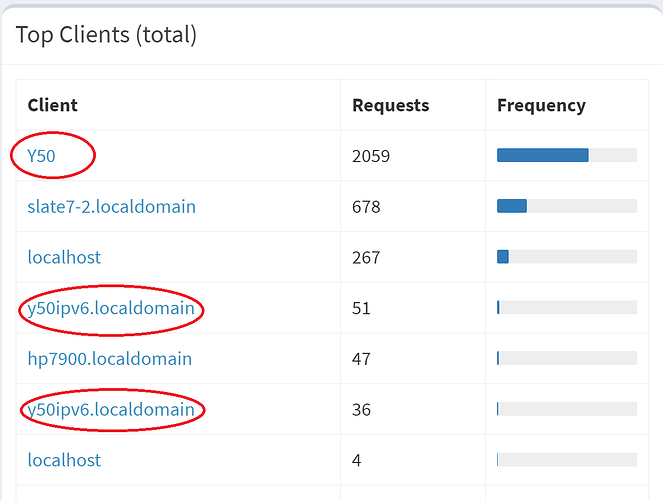Viewport: 663px width, 500px height.
Task: Click localhost client with 267 requests
Action: (64, 257)
